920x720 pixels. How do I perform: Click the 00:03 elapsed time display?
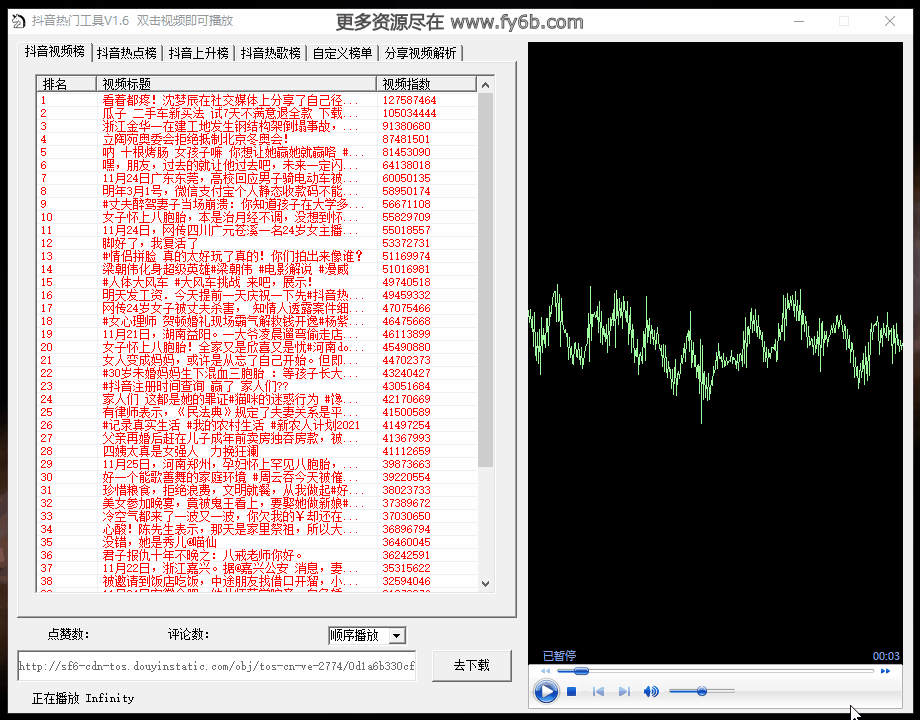(886, 656)
